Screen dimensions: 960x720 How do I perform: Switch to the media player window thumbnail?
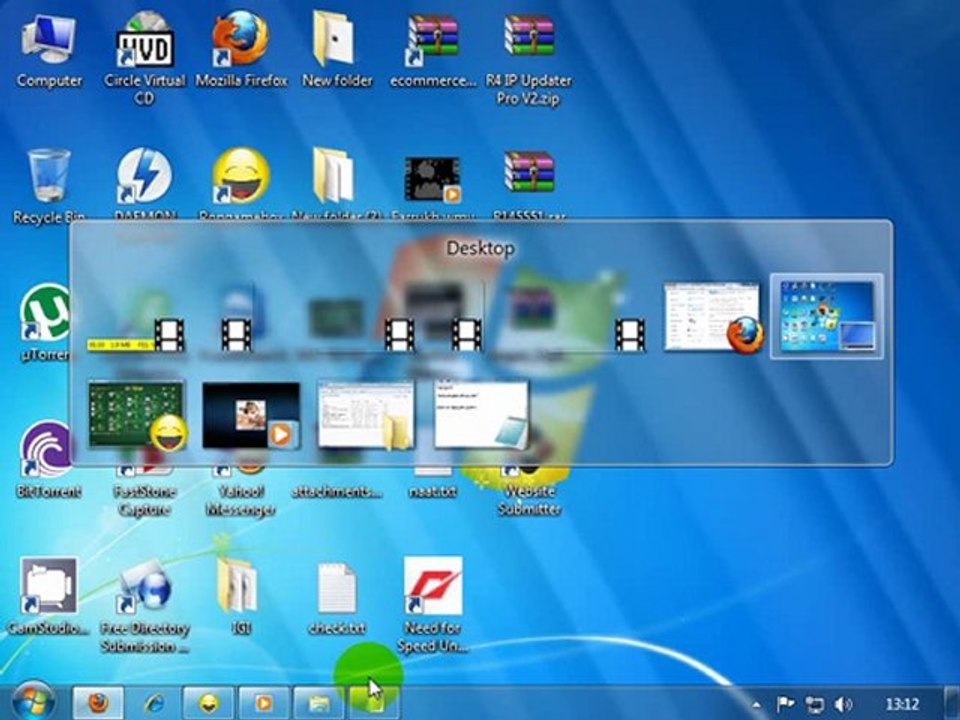[x=251, y=415]
